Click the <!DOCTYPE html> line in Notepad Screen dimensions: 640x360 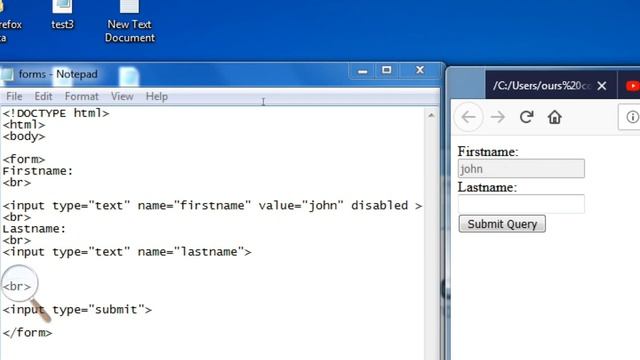[56, 113]
